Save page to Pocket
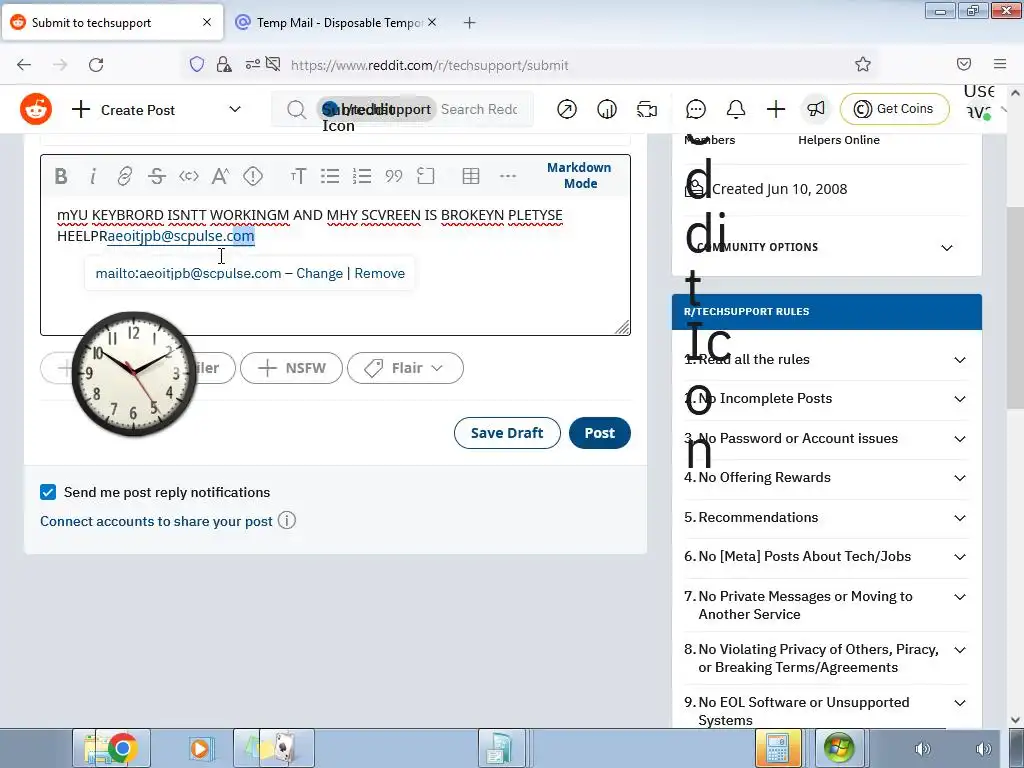 pyautogui.click(x=963, y=64)
